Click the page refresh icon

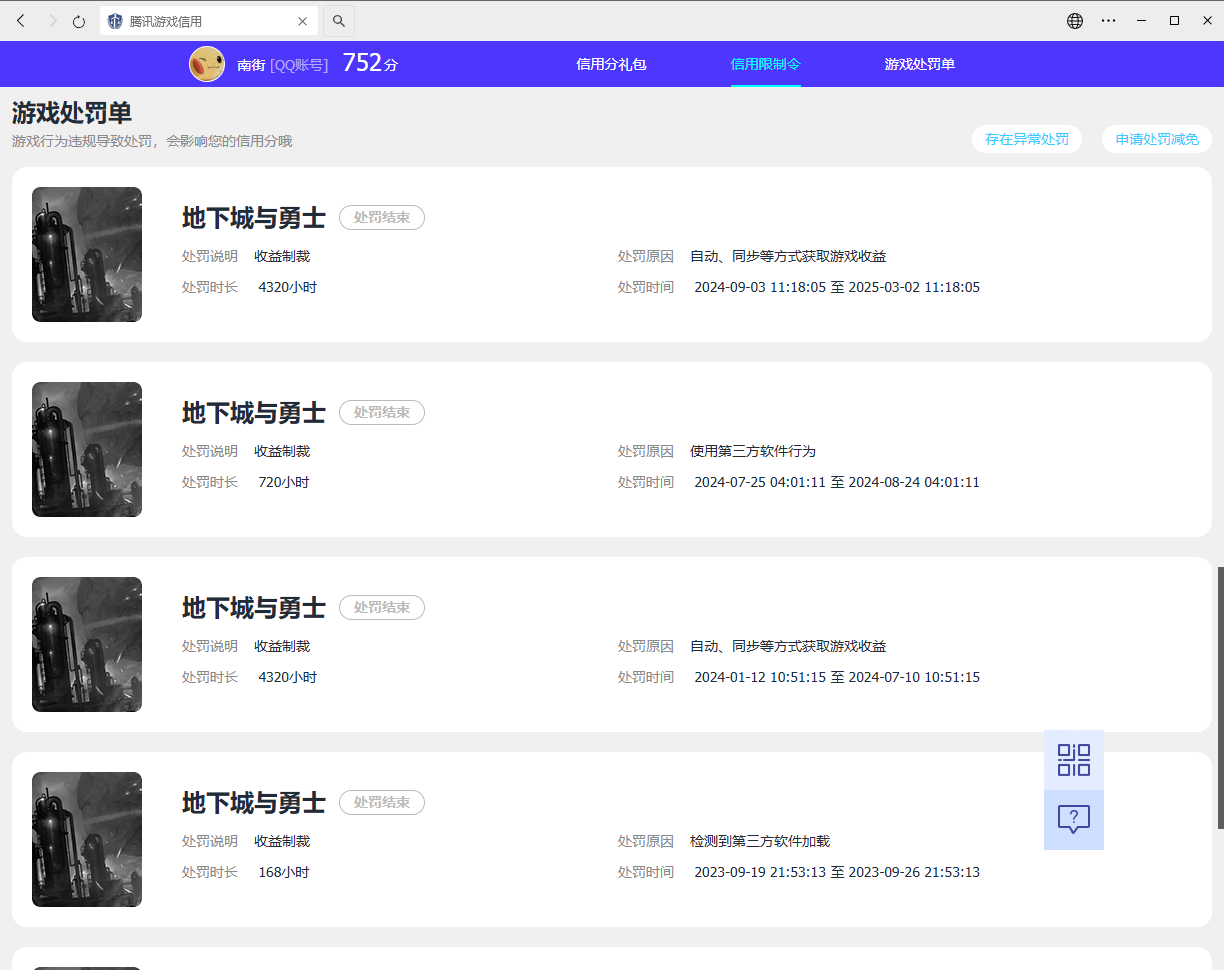click(79, 21)
